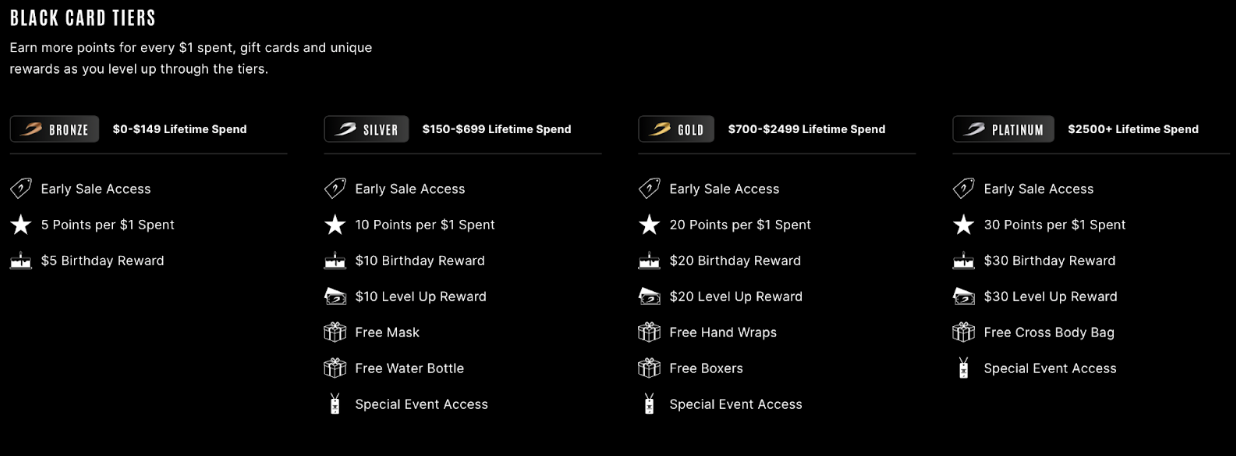The height and width of the screenshot is (456, 1236).
Task: Click the star icon next to 10 Points per $1 Spent
Action: [335, 225]
